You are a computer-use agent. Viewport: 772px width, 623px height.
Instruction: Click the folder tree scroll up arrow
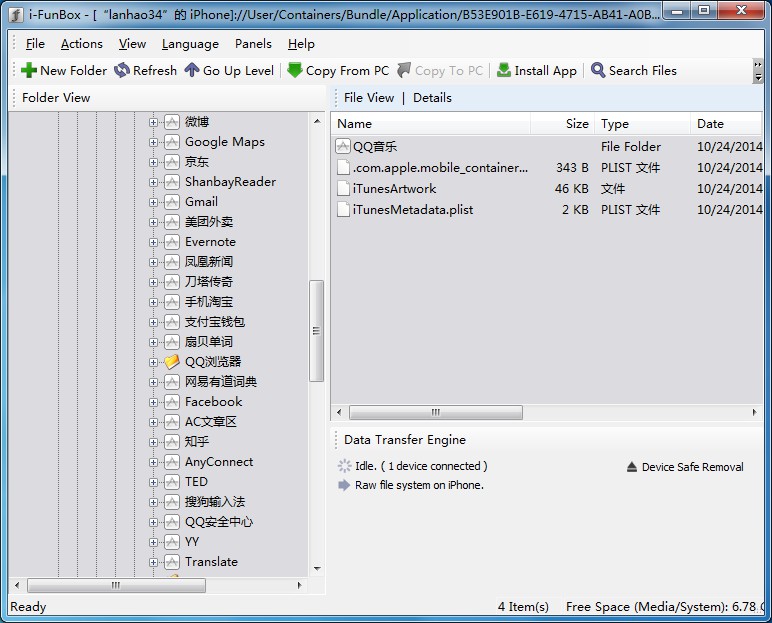pyautogui.click(x=317, y=121)
